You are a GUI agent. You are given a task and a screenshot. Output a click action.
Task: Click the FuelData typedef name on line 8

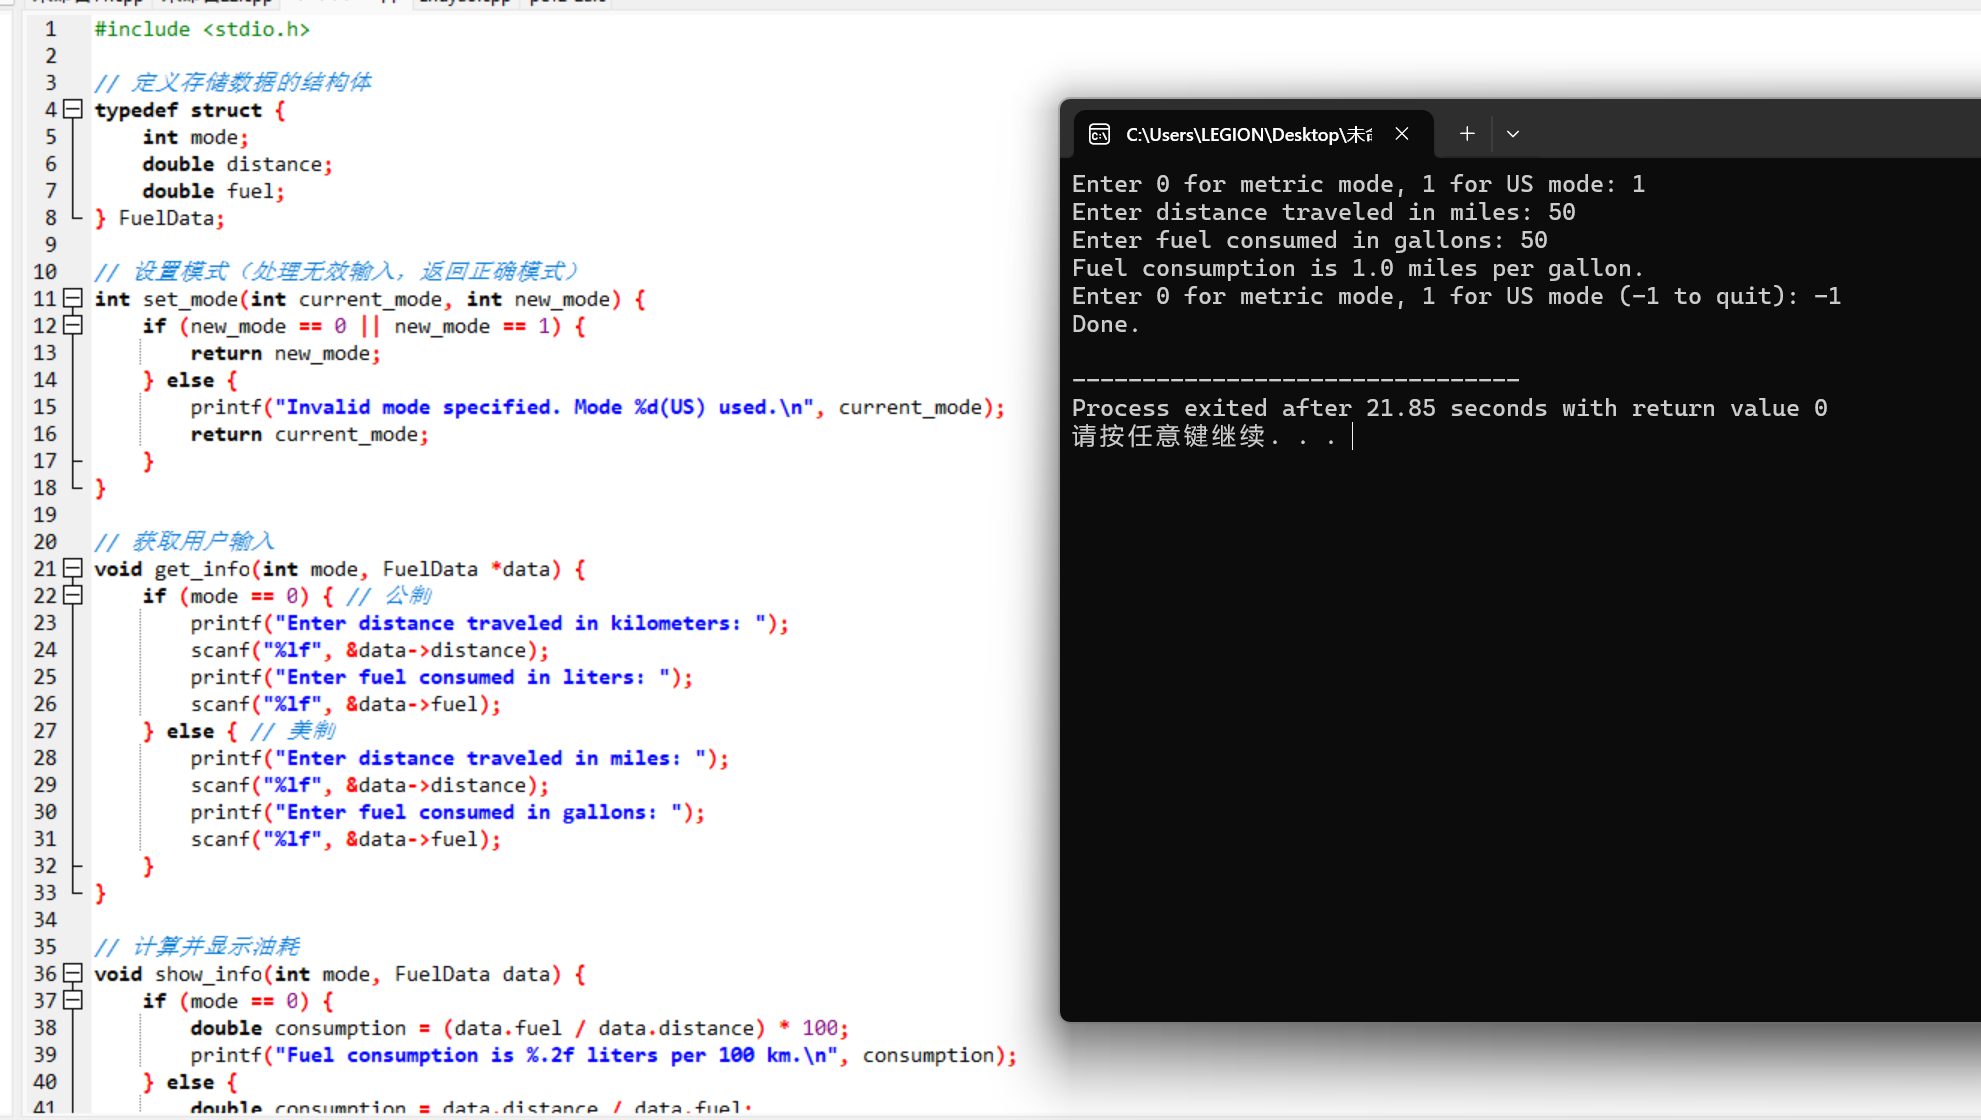(x=166, y=218)
